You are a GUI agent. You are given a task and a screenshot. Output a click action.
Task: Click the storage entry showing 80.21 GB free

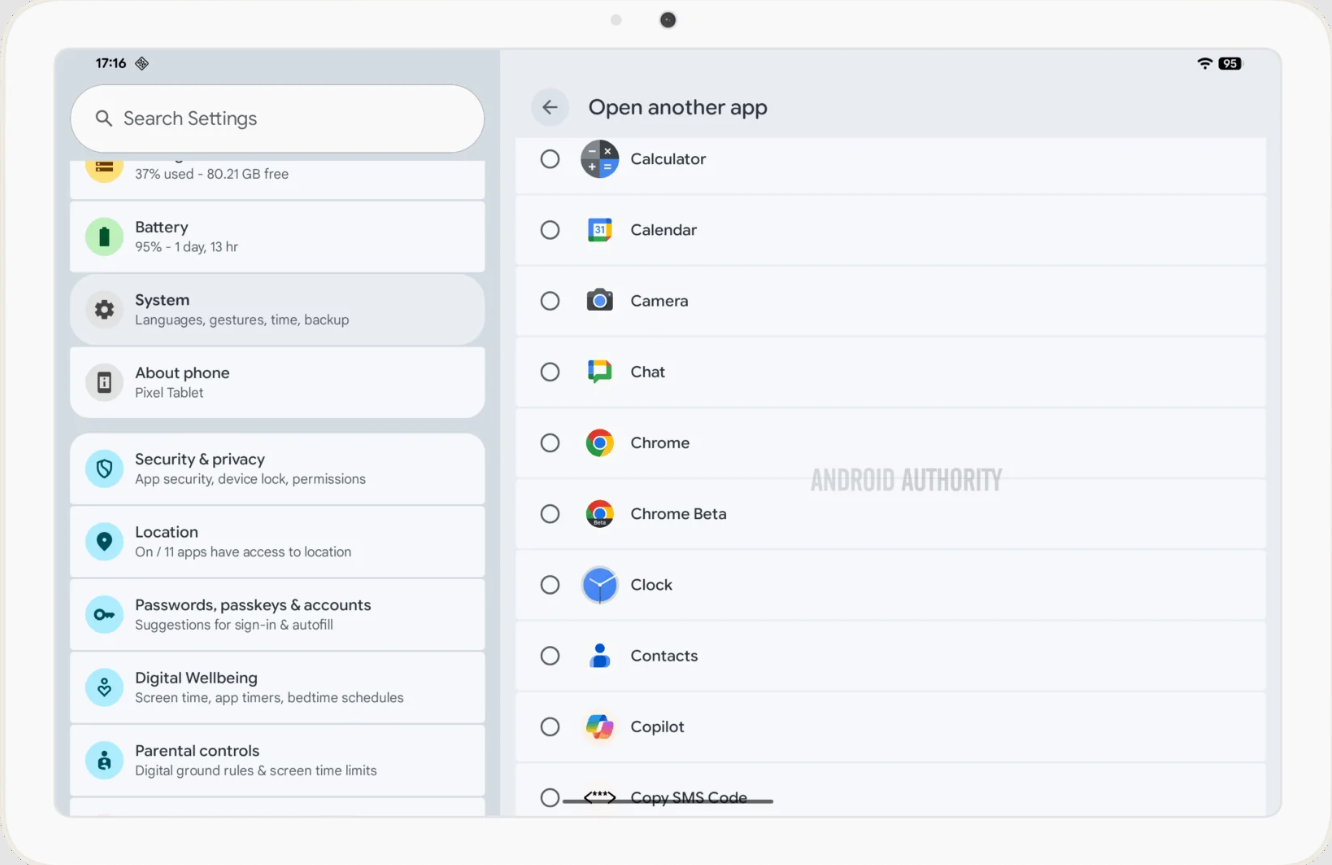(x=277, y=178)
